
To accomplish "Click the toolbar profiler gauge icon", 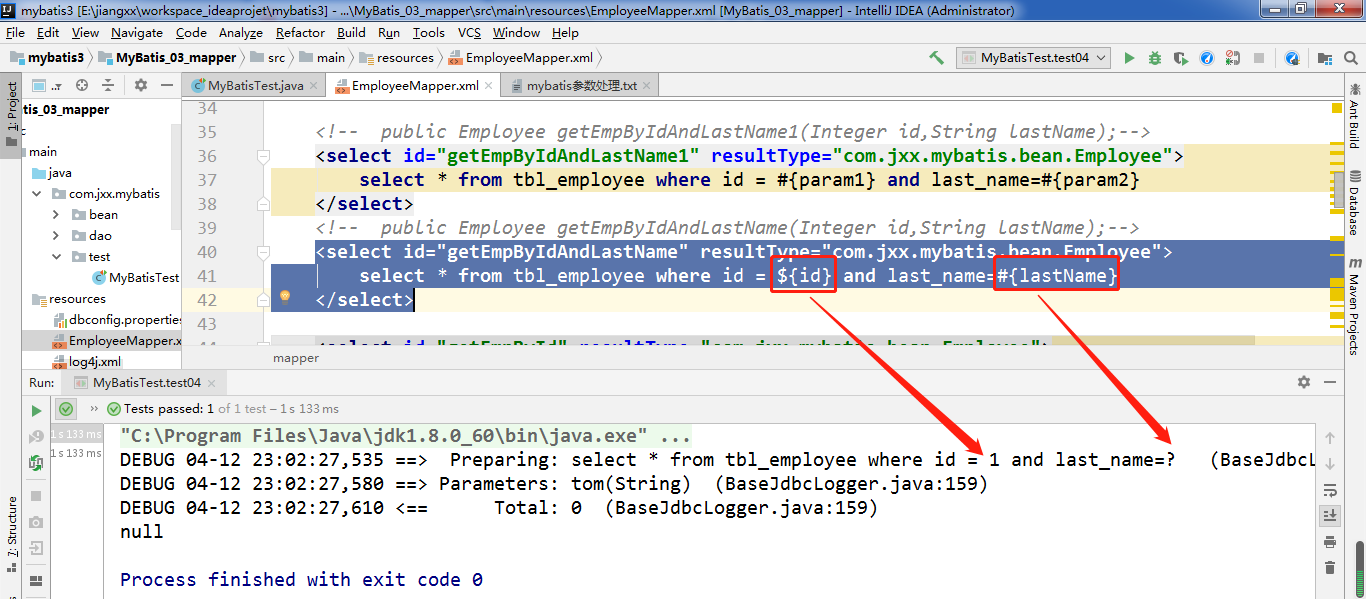I will pos(1207,58).
